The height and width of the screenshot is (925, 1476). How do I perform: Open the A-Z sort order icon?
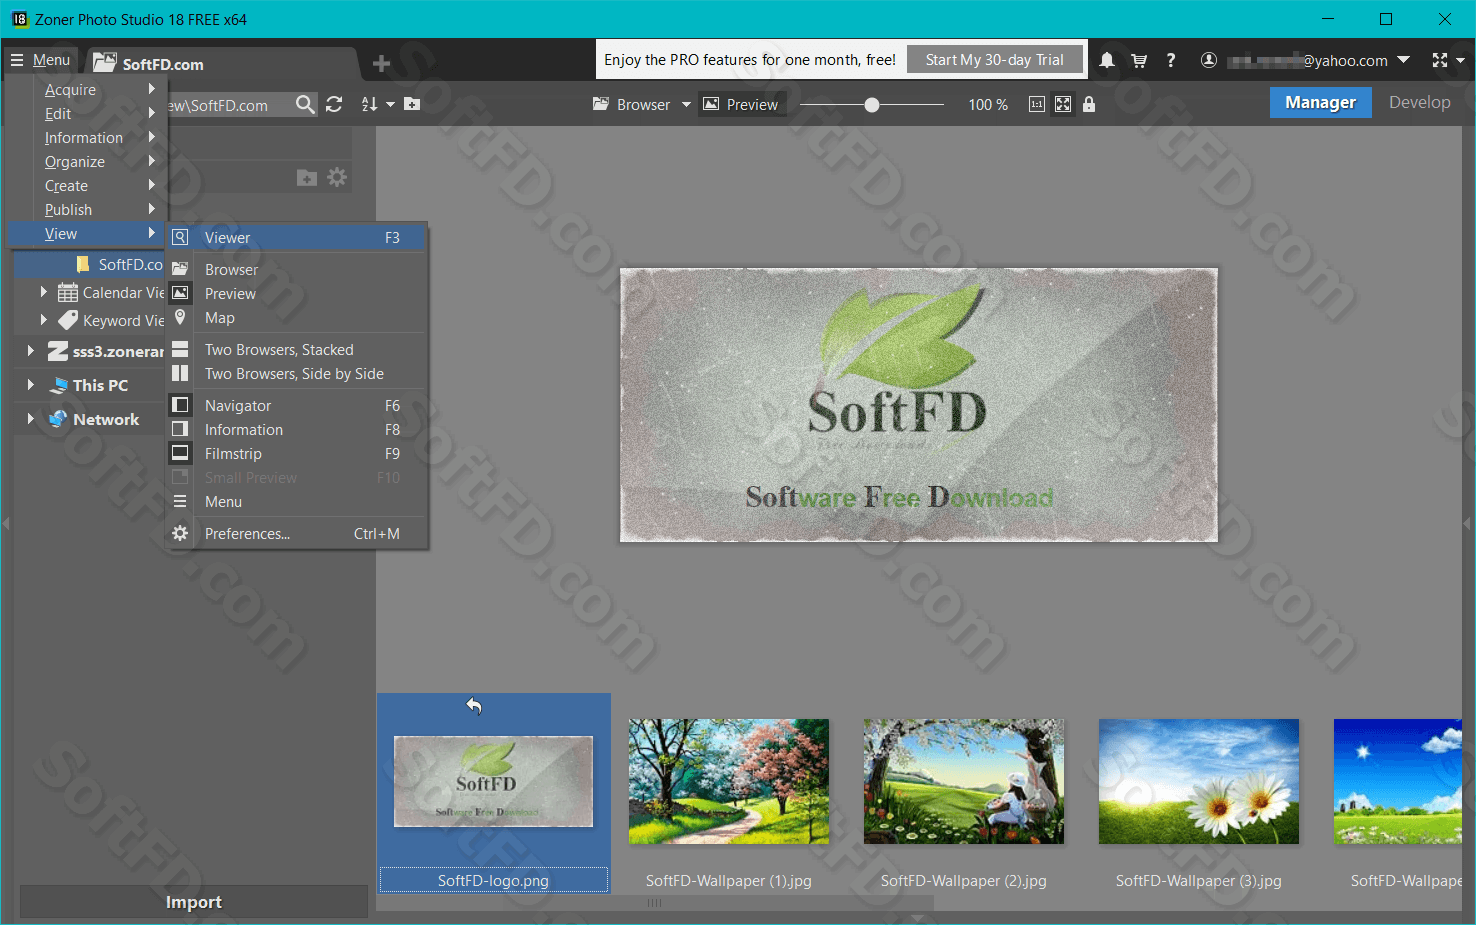[369, 104]
